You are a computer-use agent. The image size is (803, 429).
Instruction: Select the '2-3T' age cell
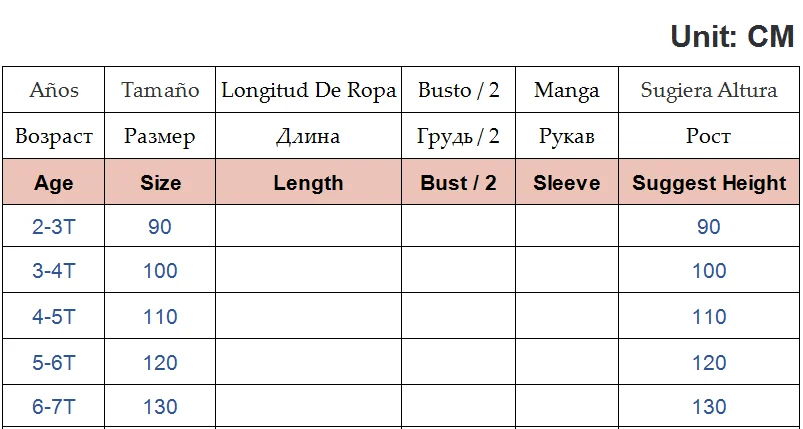click(54, 227)
